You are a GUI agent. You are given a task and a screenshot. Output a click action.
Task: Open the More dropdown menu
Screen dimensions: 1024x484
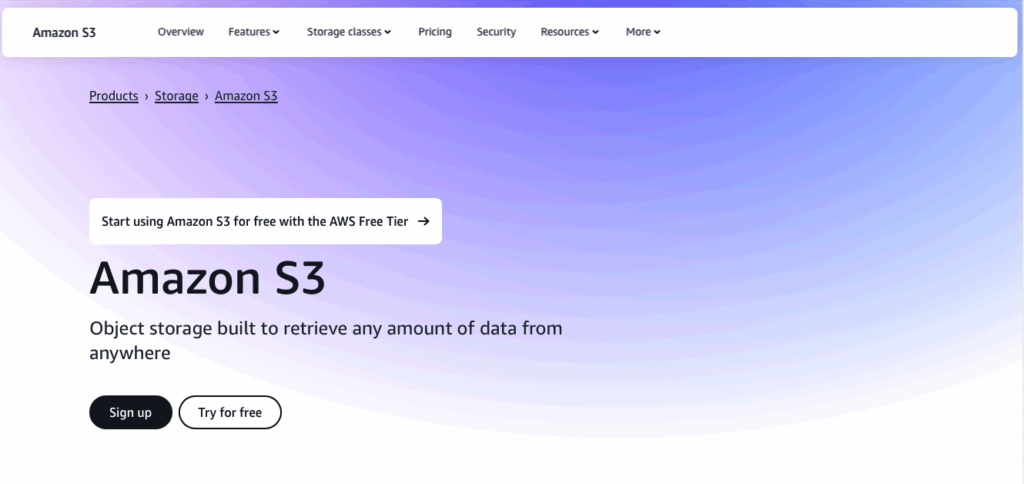(643, 31)
